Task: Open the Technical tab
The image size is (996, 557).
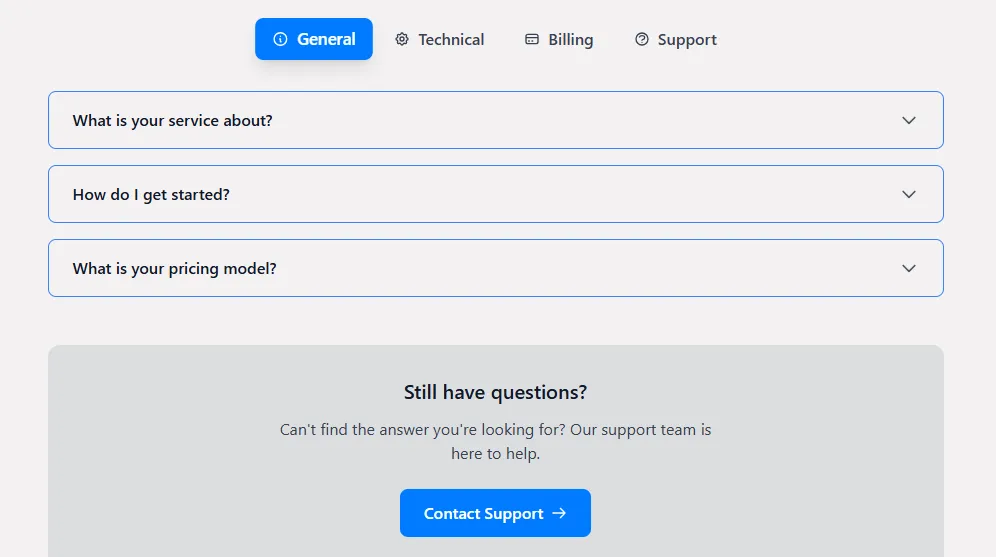Action: 450,39
